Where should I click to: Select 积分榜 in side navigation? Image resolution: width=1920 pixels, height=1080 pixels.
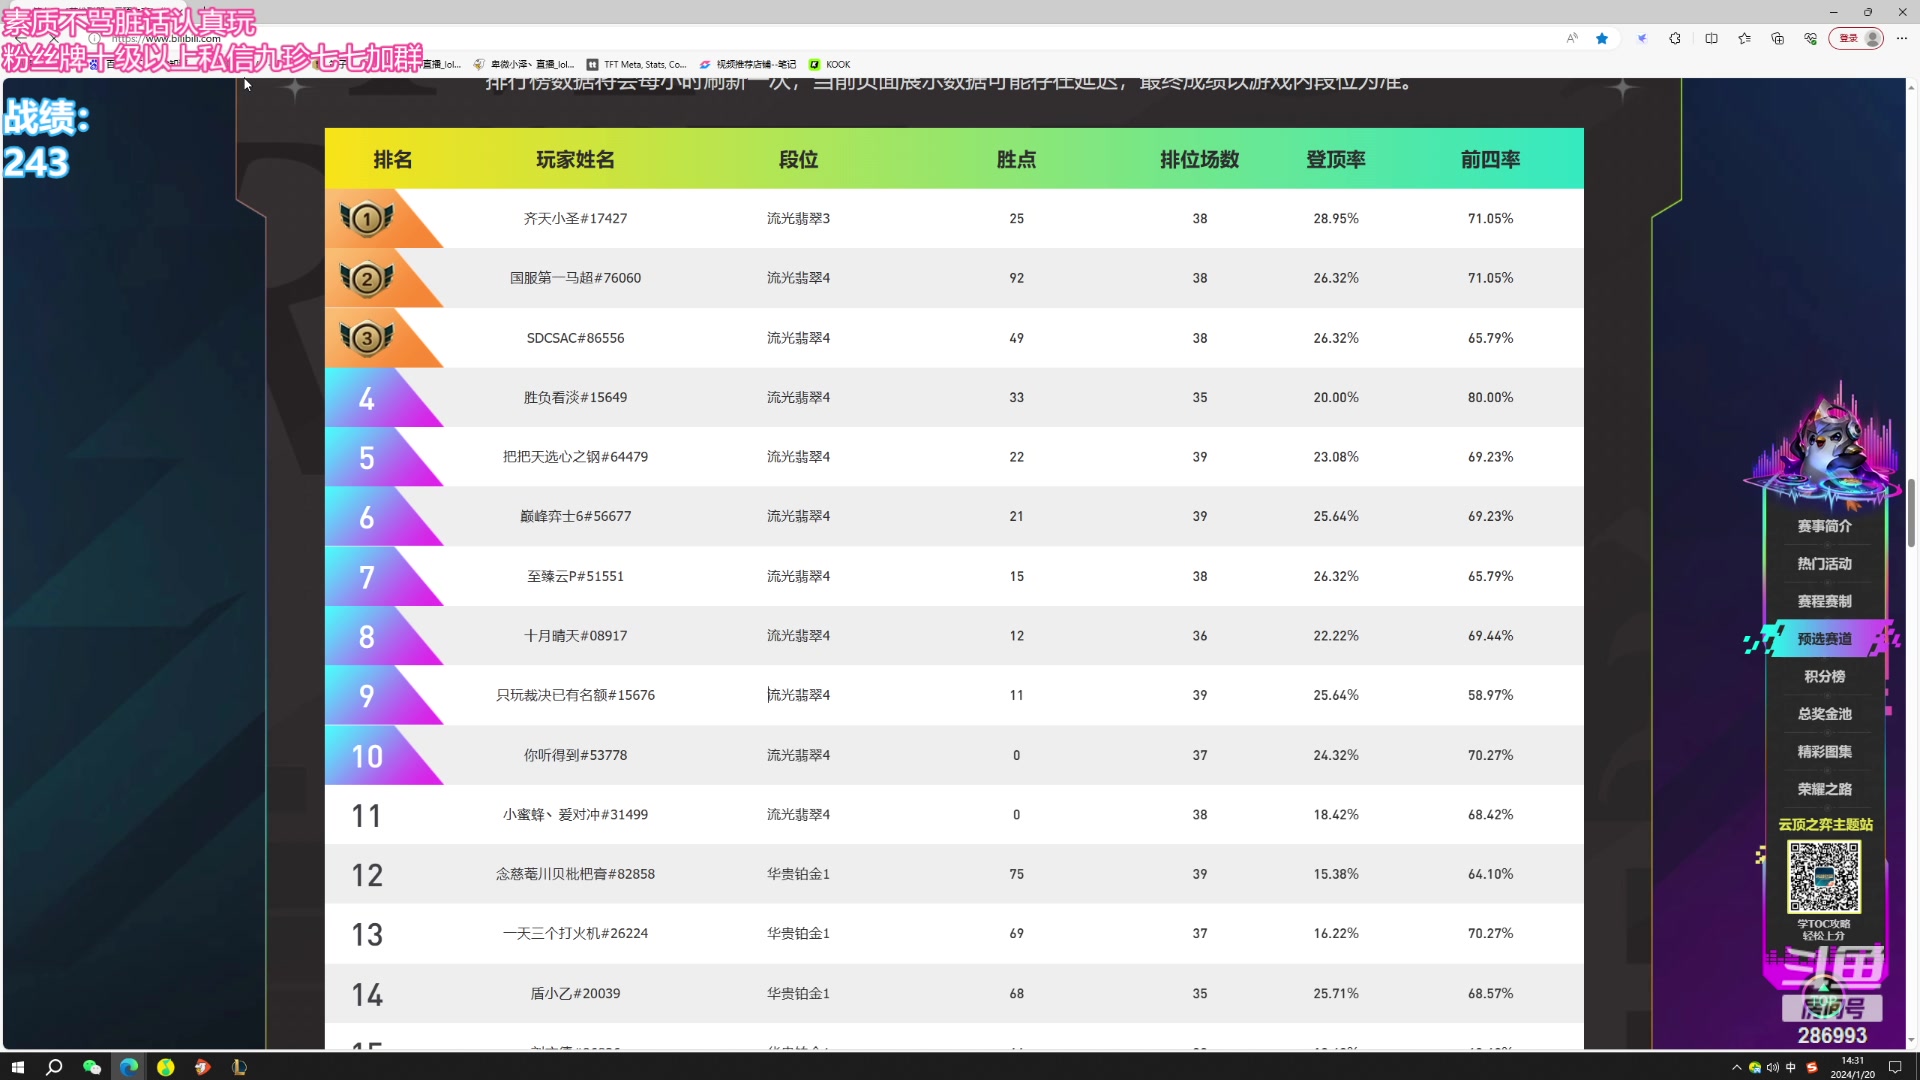coord(1824,676)
